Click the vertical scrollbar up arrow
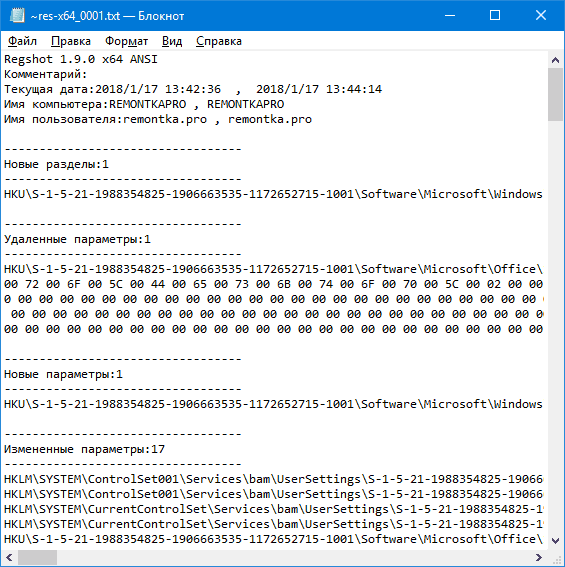Viewport: 565px width, 567px height. [x=555, y=60]
